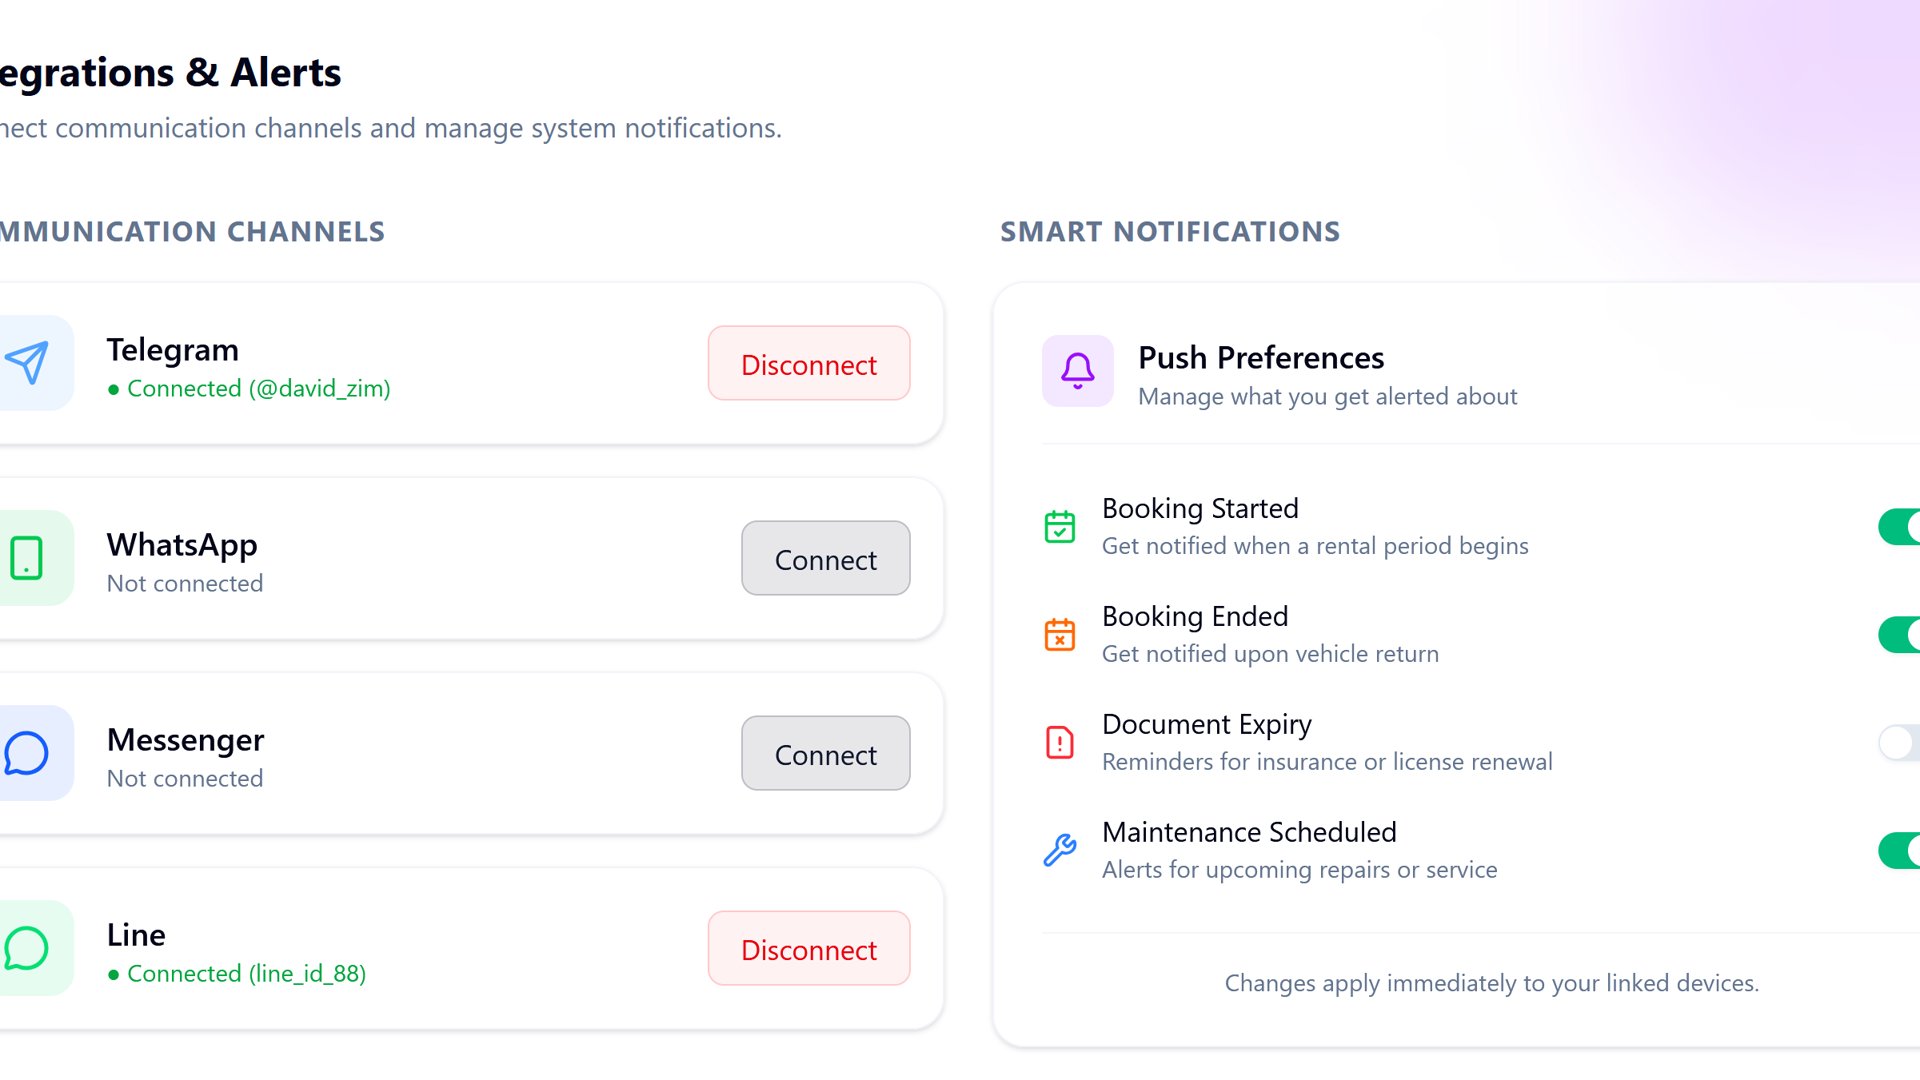
Task: Click the Document Expiry alert file icon
Action: (x=1060, y=743)
